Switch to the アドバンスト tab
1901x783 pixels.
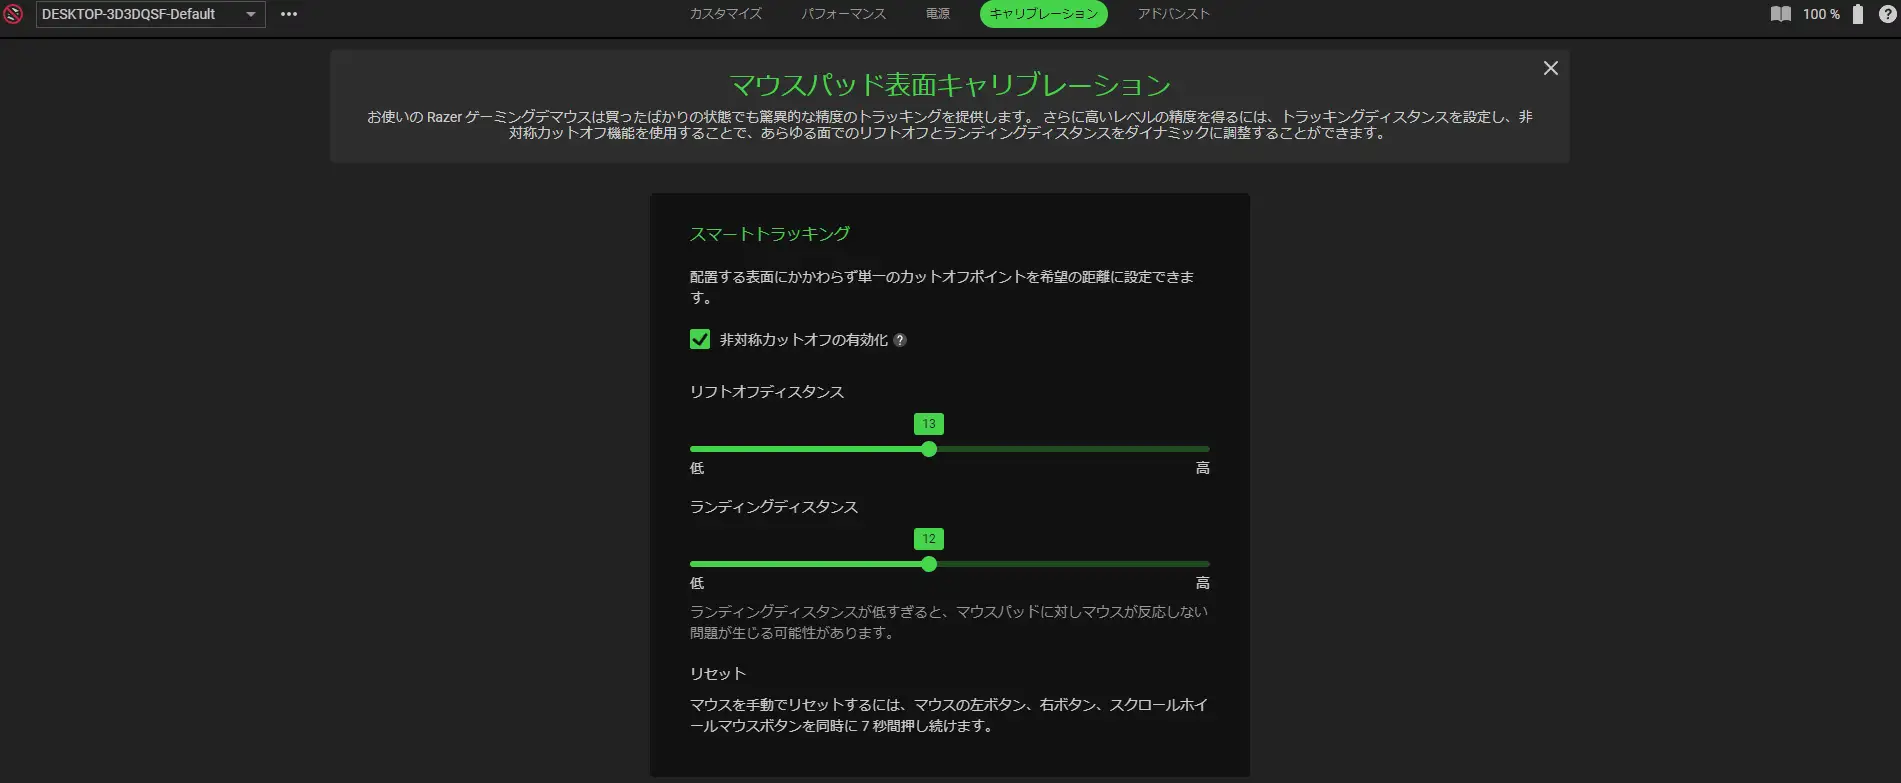(1174, 14)
